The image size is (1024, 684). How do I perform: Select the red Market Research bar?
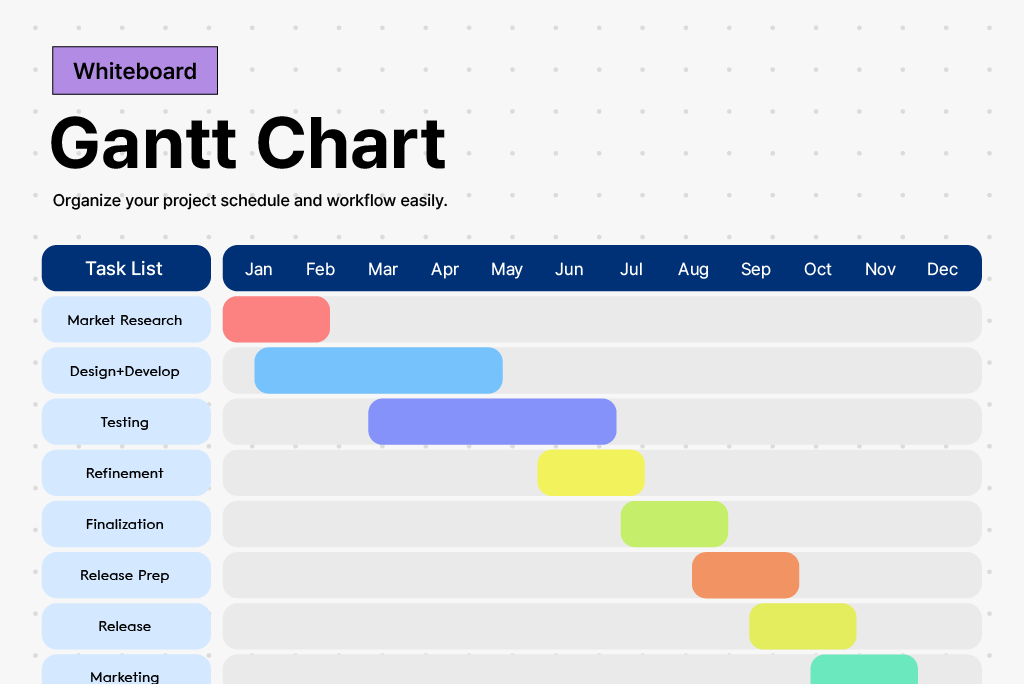click(x=276, y=320)
